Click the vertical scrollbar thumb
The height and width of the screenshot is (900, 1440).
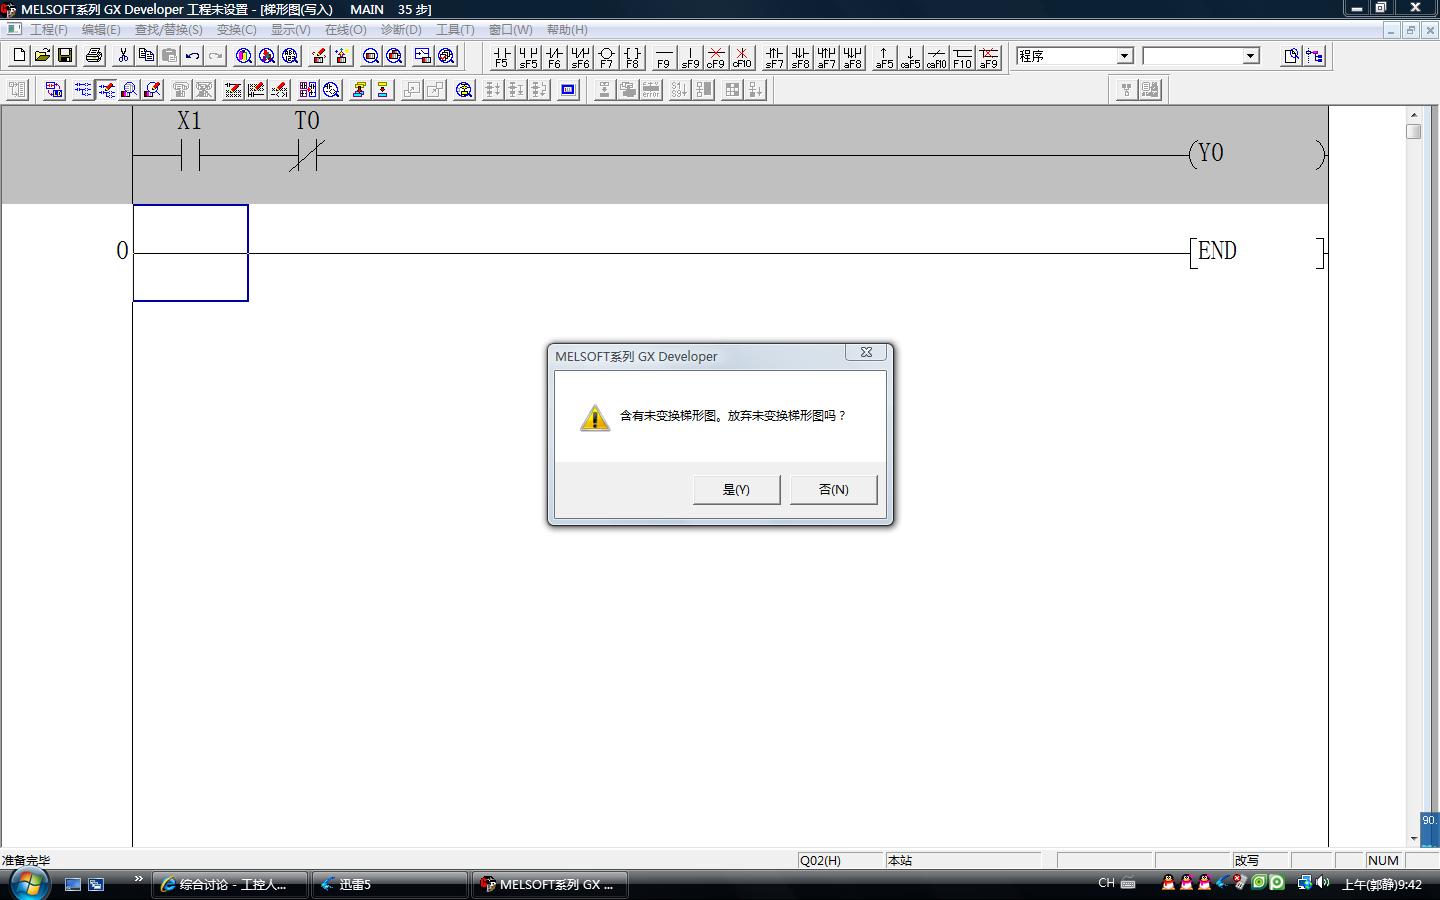(x=1413, y=131)
